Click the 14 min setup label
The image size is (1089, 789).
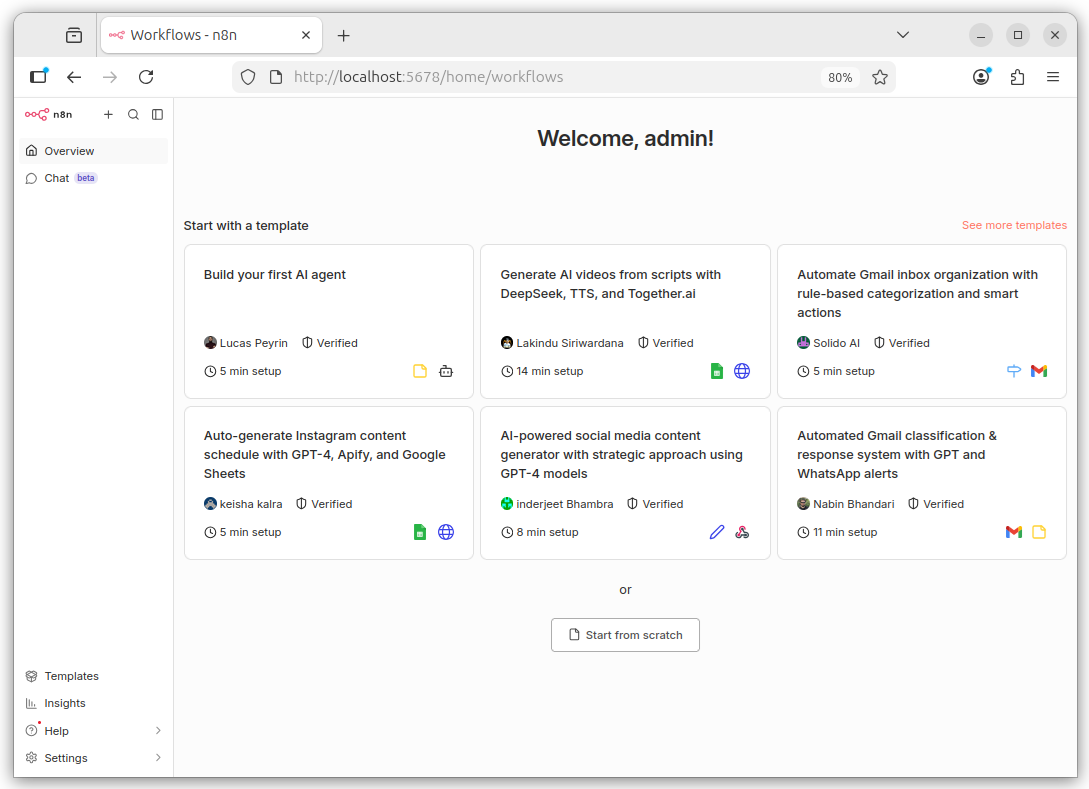point(549,371)
